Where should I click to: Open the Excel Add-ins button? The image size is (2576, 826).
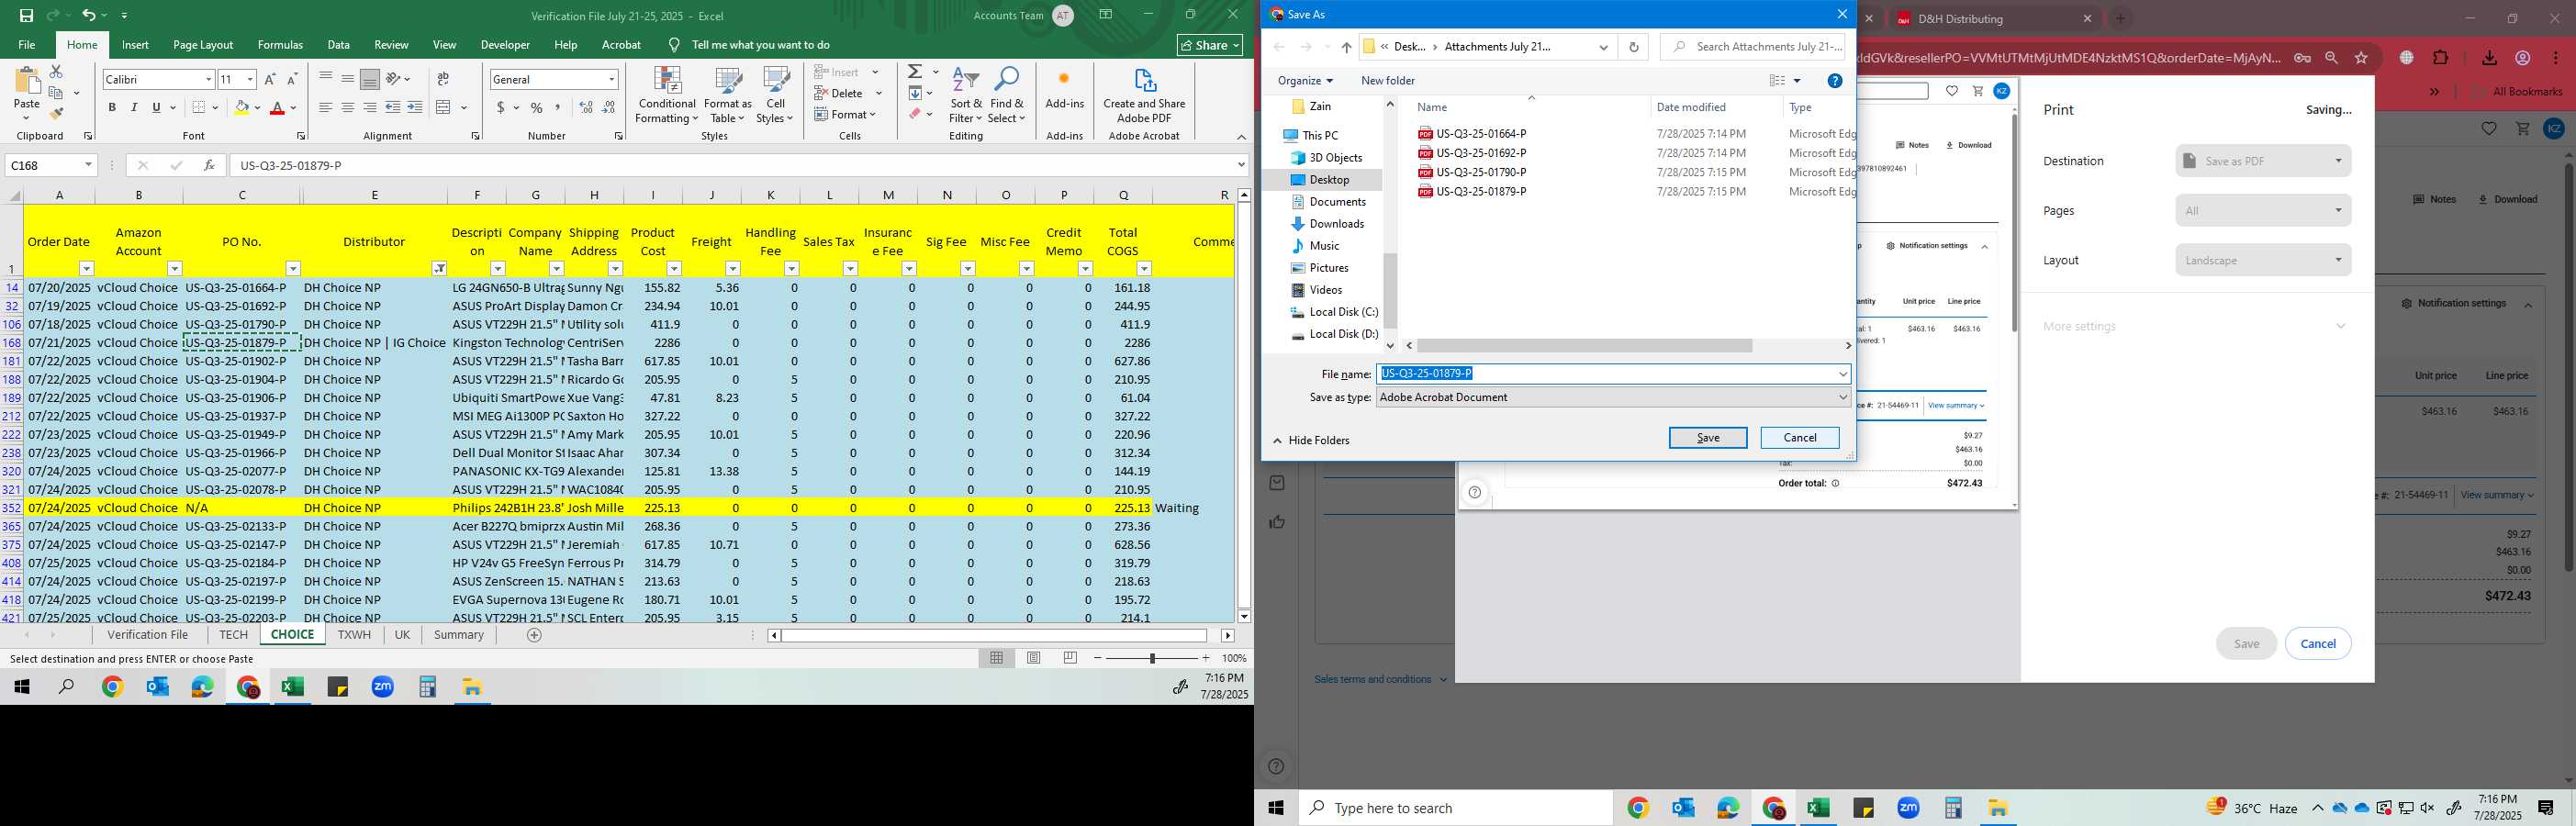(1064, 89)
